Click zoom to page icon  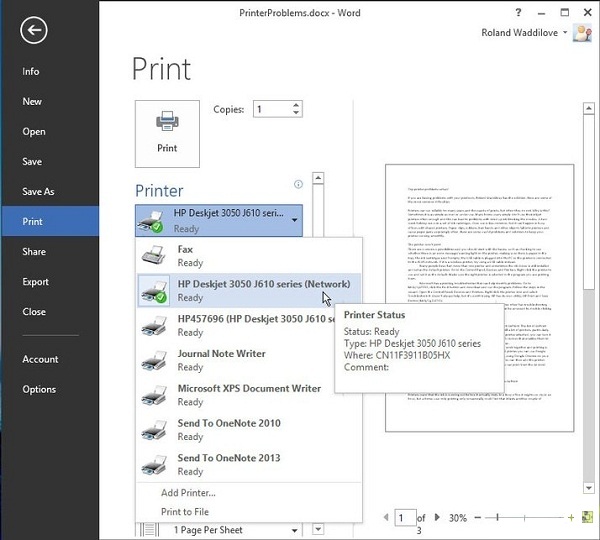click(587, 518)
